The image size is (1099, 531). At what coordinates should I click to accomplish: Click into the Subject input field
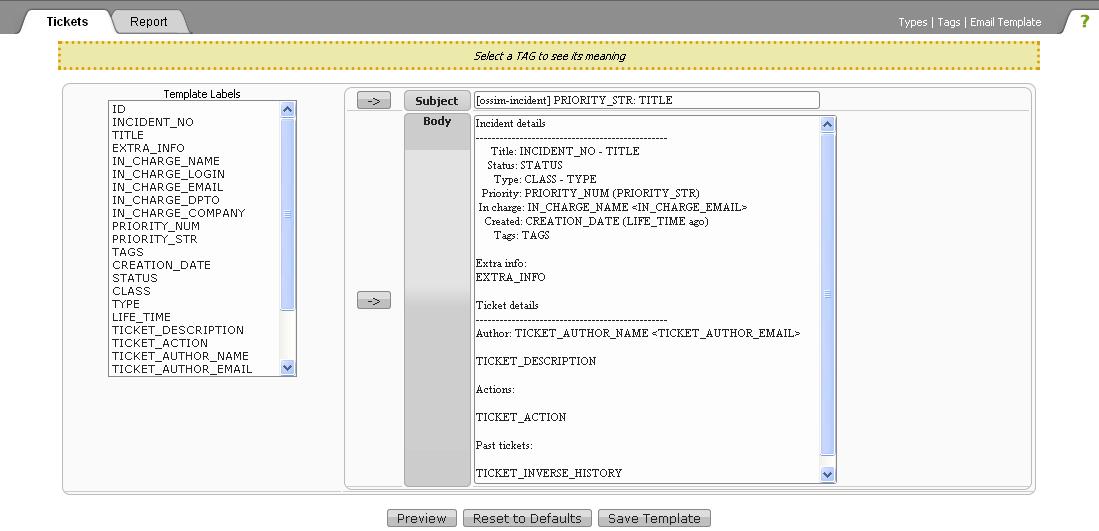click(x=646, y=100)
